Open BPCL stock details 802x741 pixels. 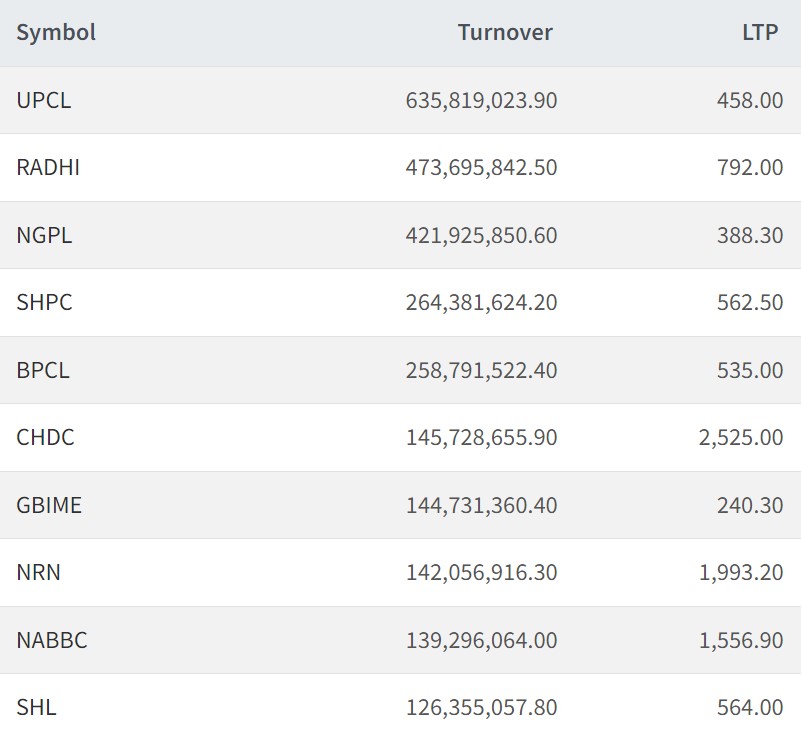43,370
